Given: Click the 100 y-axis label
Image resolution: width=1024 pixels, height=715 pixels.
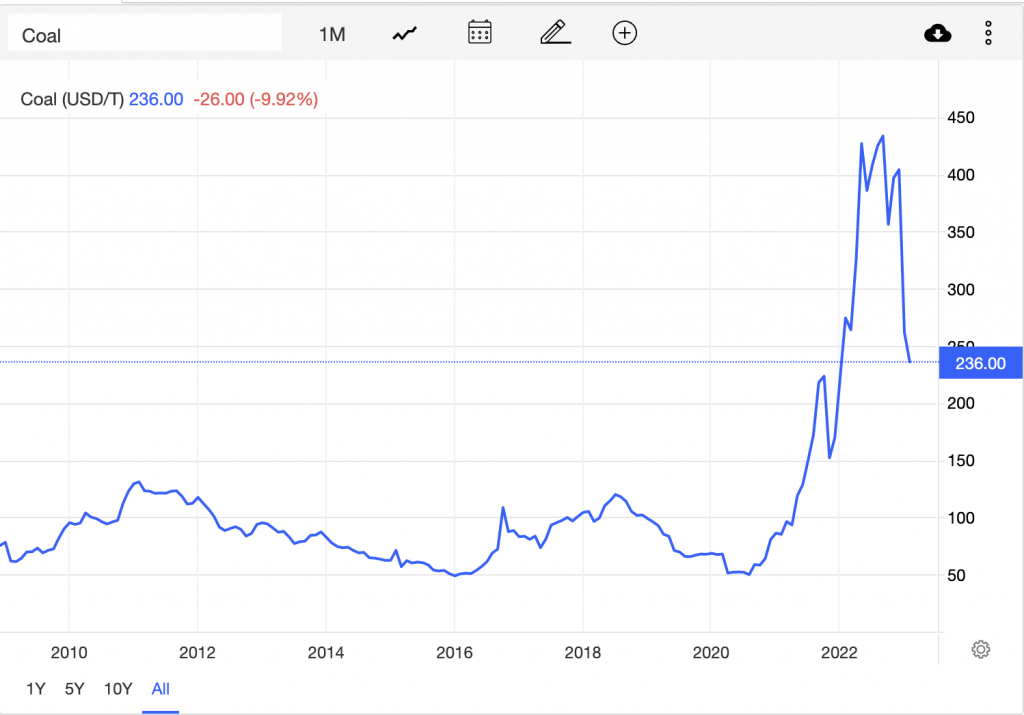Looking at the screenshot, I should pyautogui.click(x=961, y=518).
